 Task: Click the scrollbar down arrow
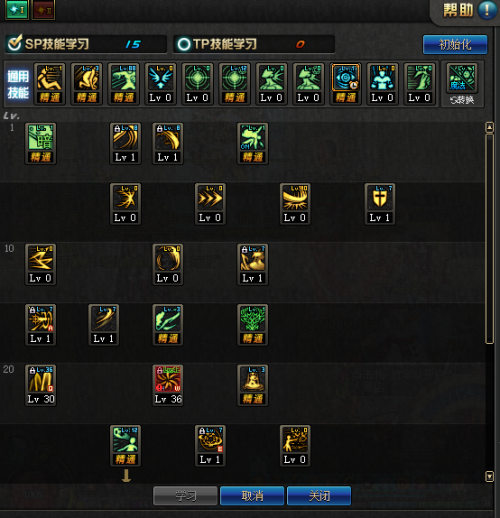coord(489,477)
